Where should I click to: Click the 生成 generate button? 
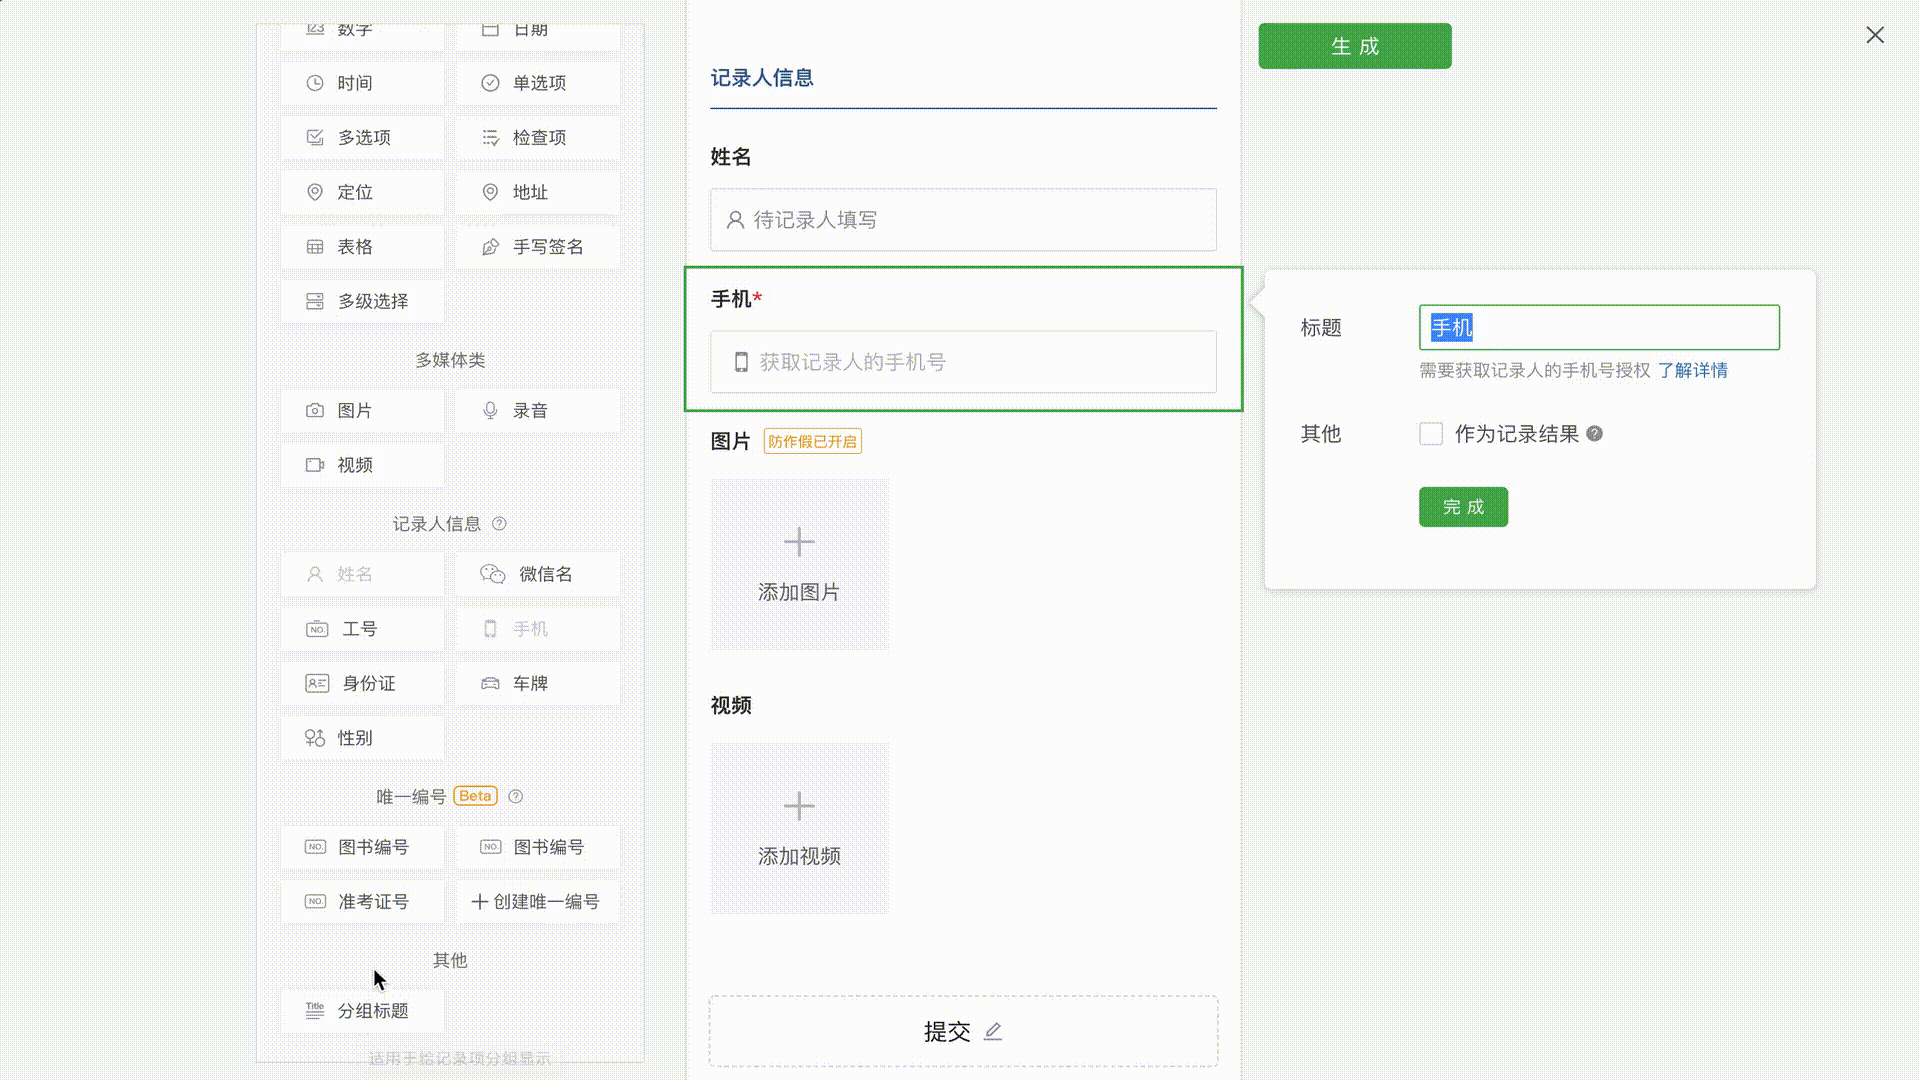point(1354,45)
